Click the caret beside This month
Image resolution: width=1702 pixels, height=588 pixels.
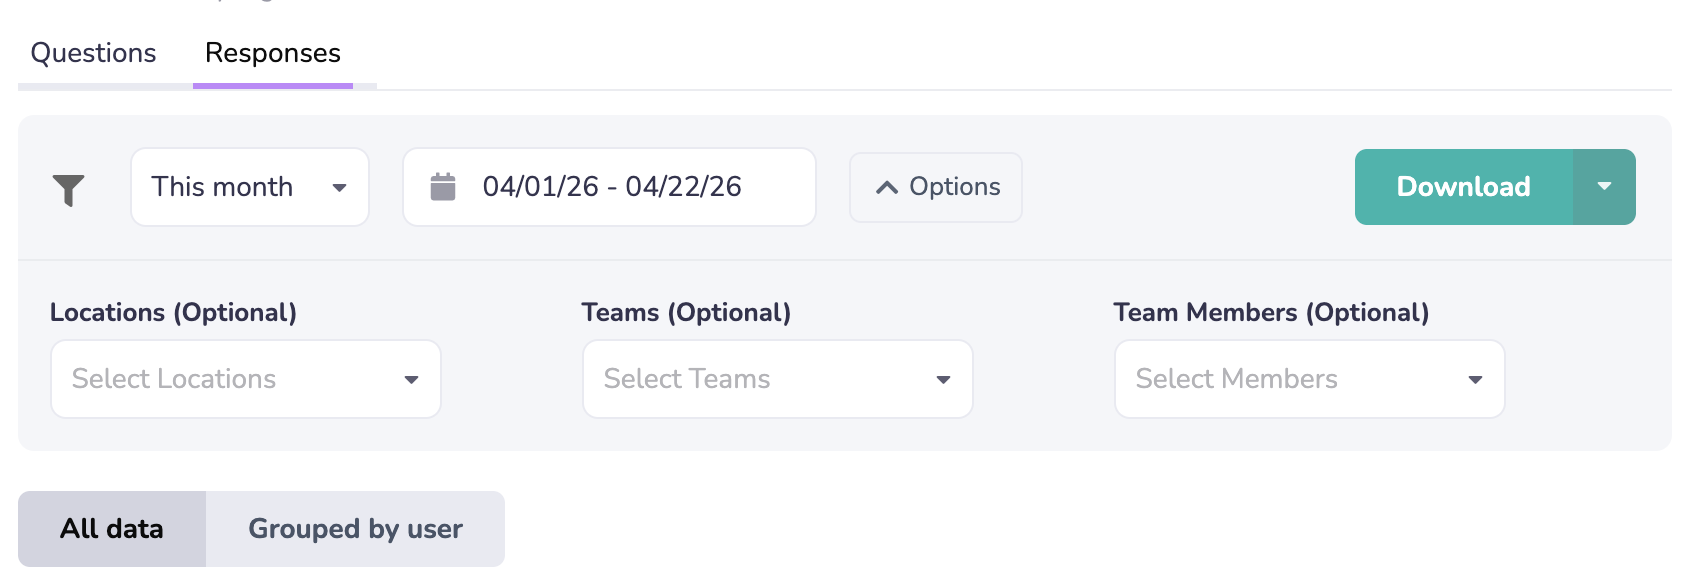339,188
